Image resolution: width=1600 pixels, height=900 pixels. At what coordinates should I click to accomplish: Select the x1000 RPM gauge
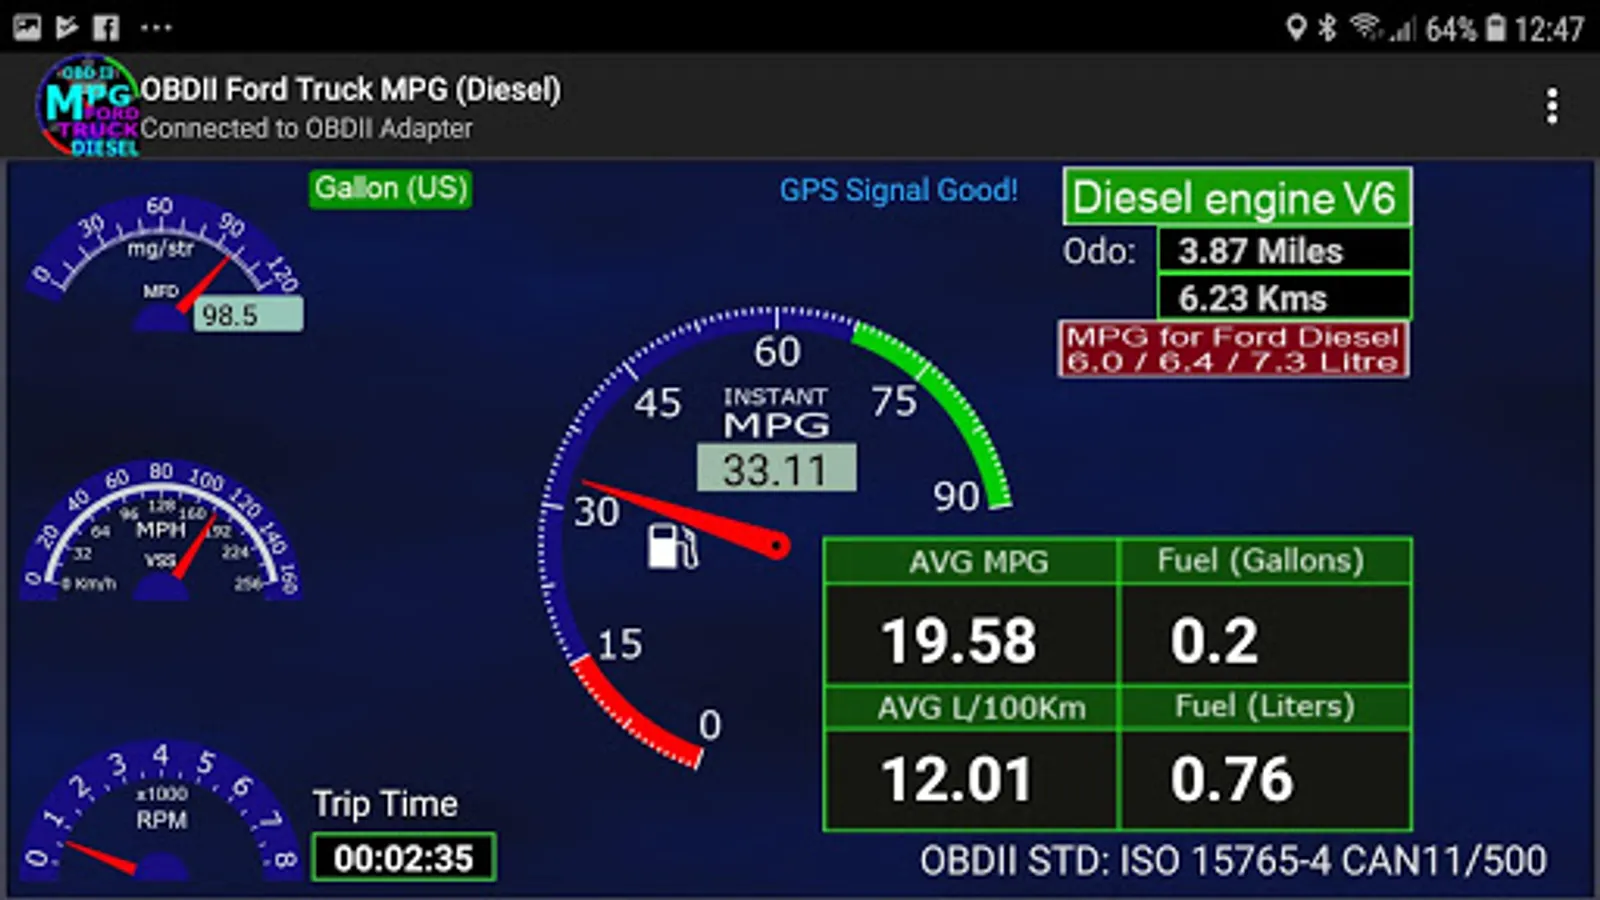tap(161, 812)
